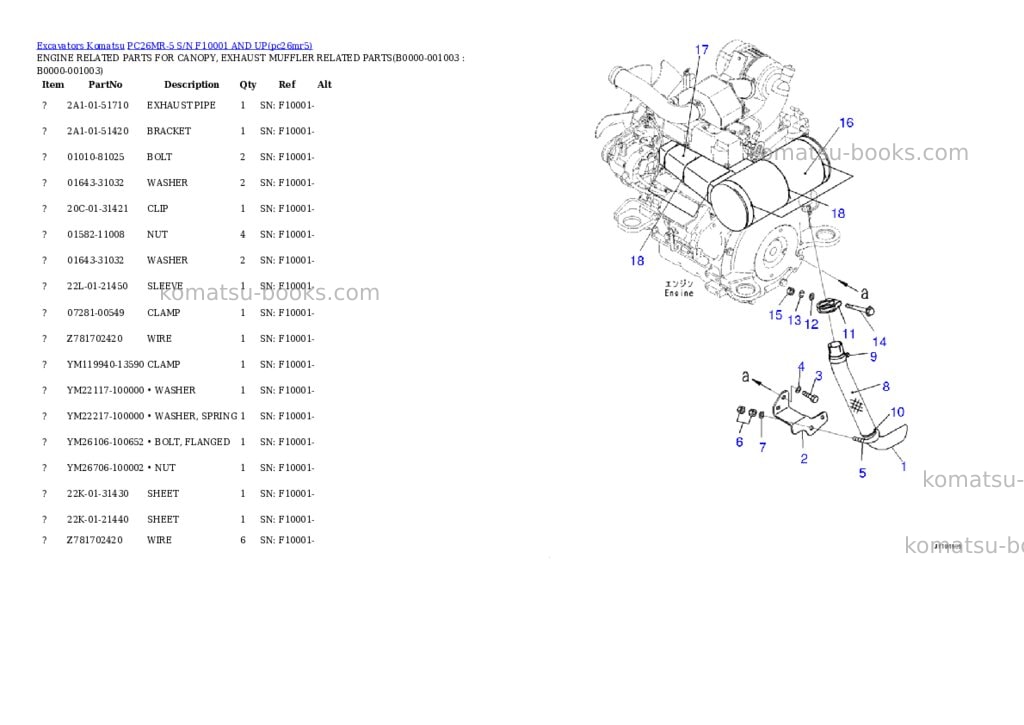Click the CLIP description
1024x725 pixels.
point(157,208)
